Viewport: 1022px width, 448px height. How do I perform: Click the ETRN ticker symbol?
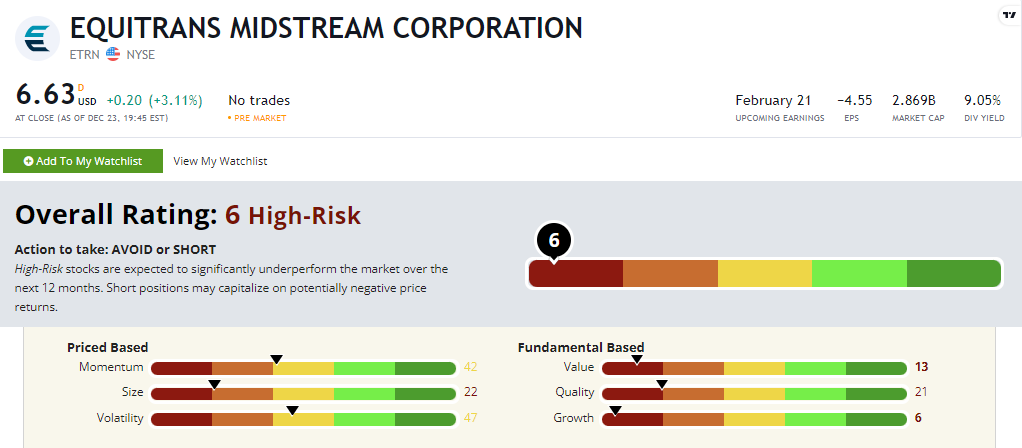pos(85,55)
